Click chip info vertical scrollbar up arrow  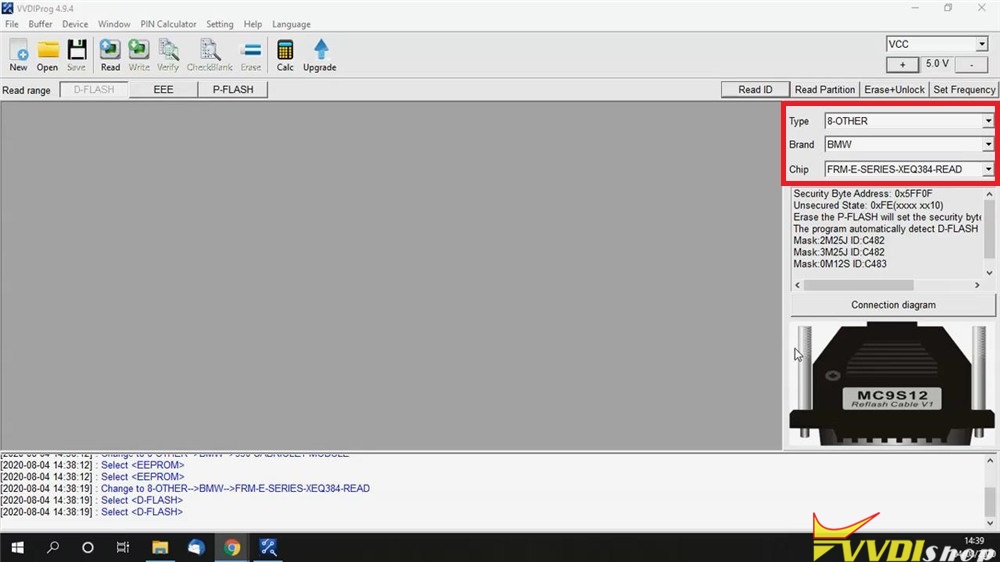coord(989,194)
